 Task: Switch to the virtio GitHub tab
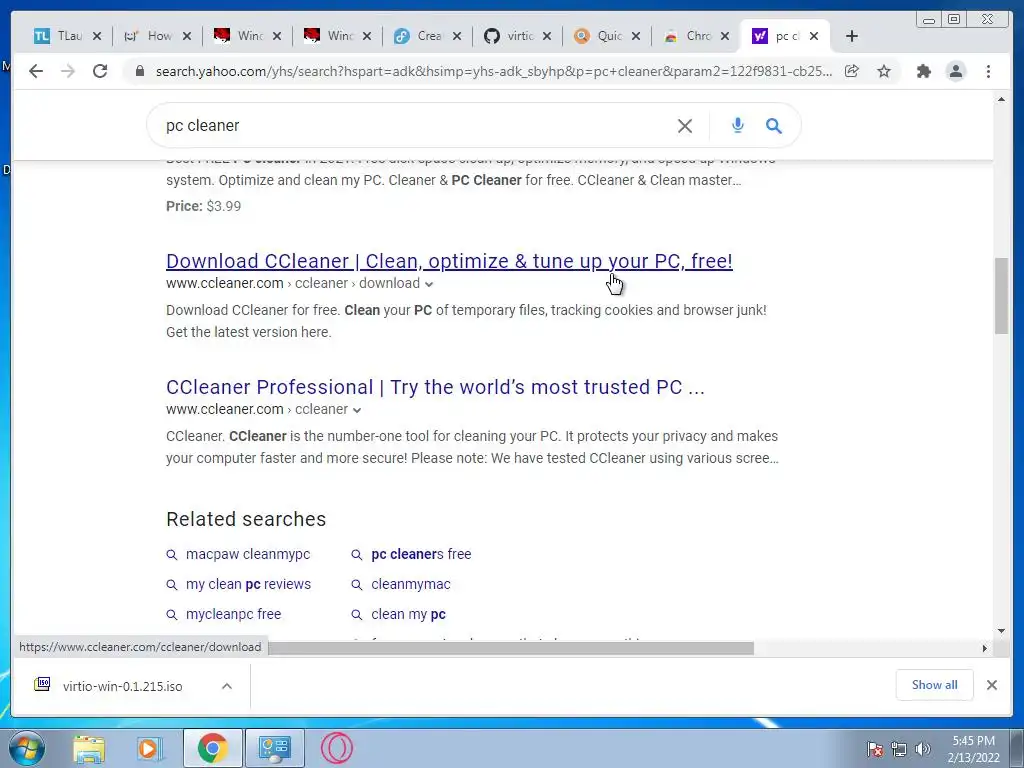511,36
